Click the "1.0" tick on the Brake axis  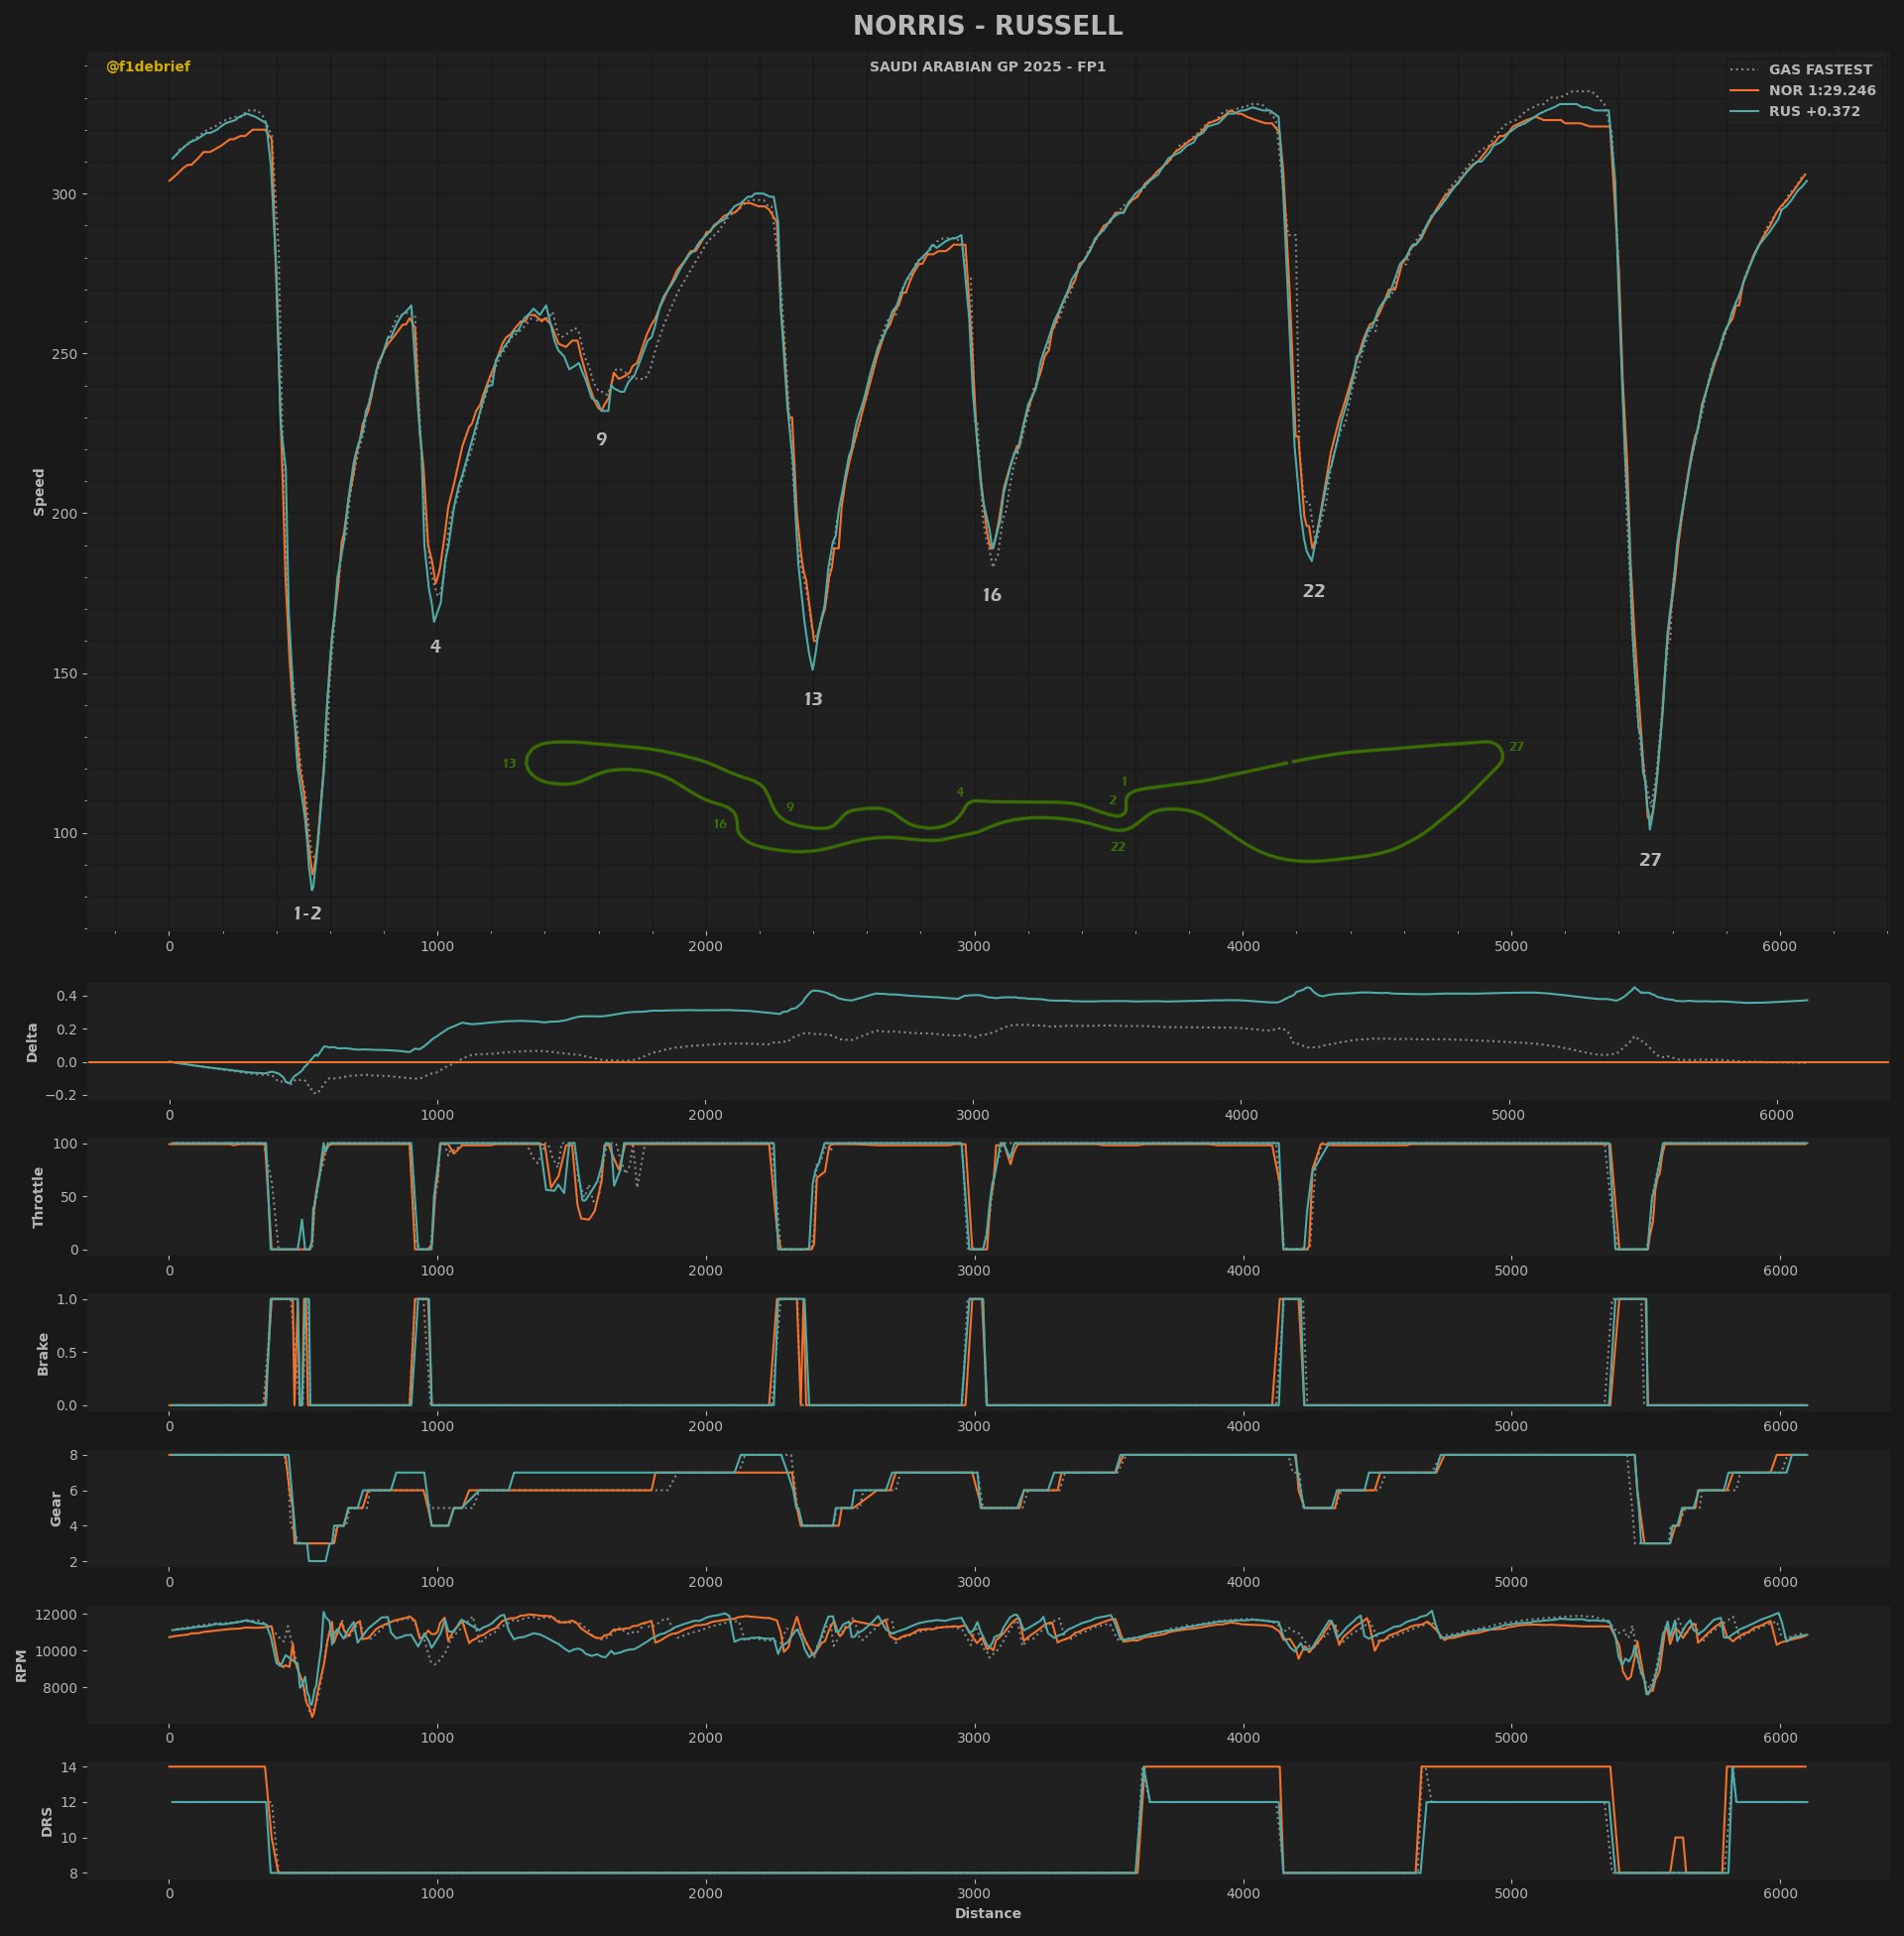click(67, 1300)
